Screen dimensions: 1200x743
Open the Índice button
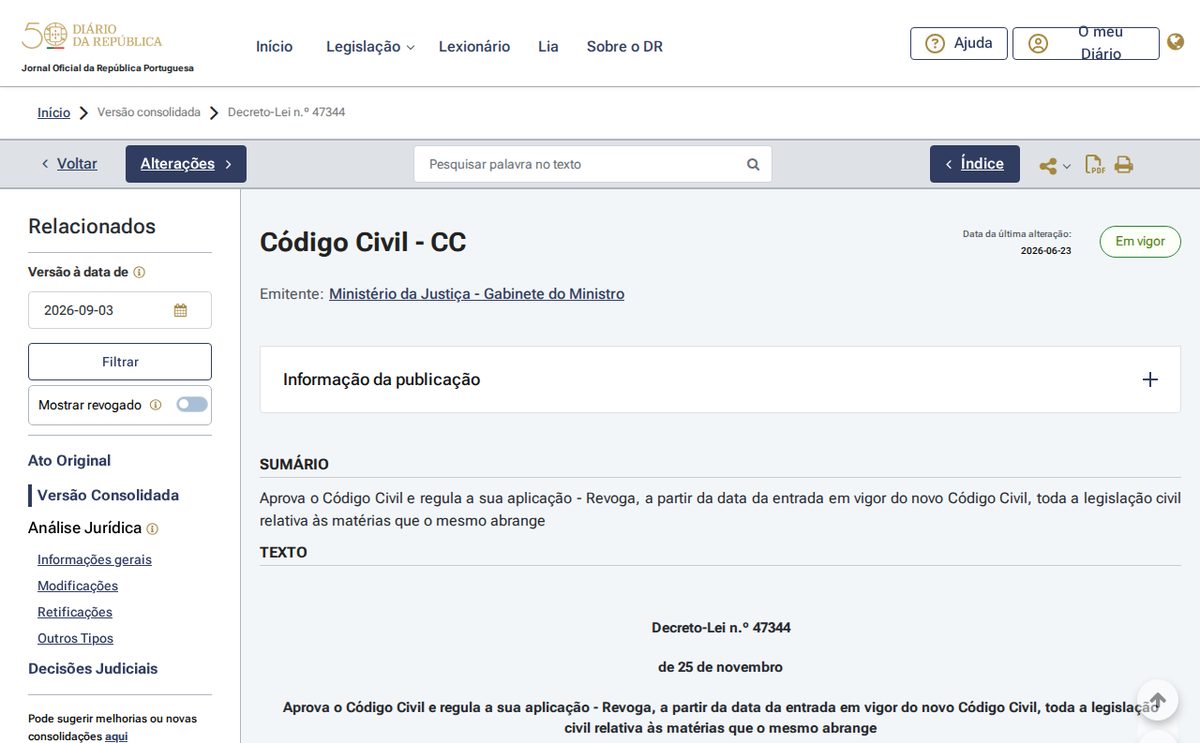click(975, 164)
